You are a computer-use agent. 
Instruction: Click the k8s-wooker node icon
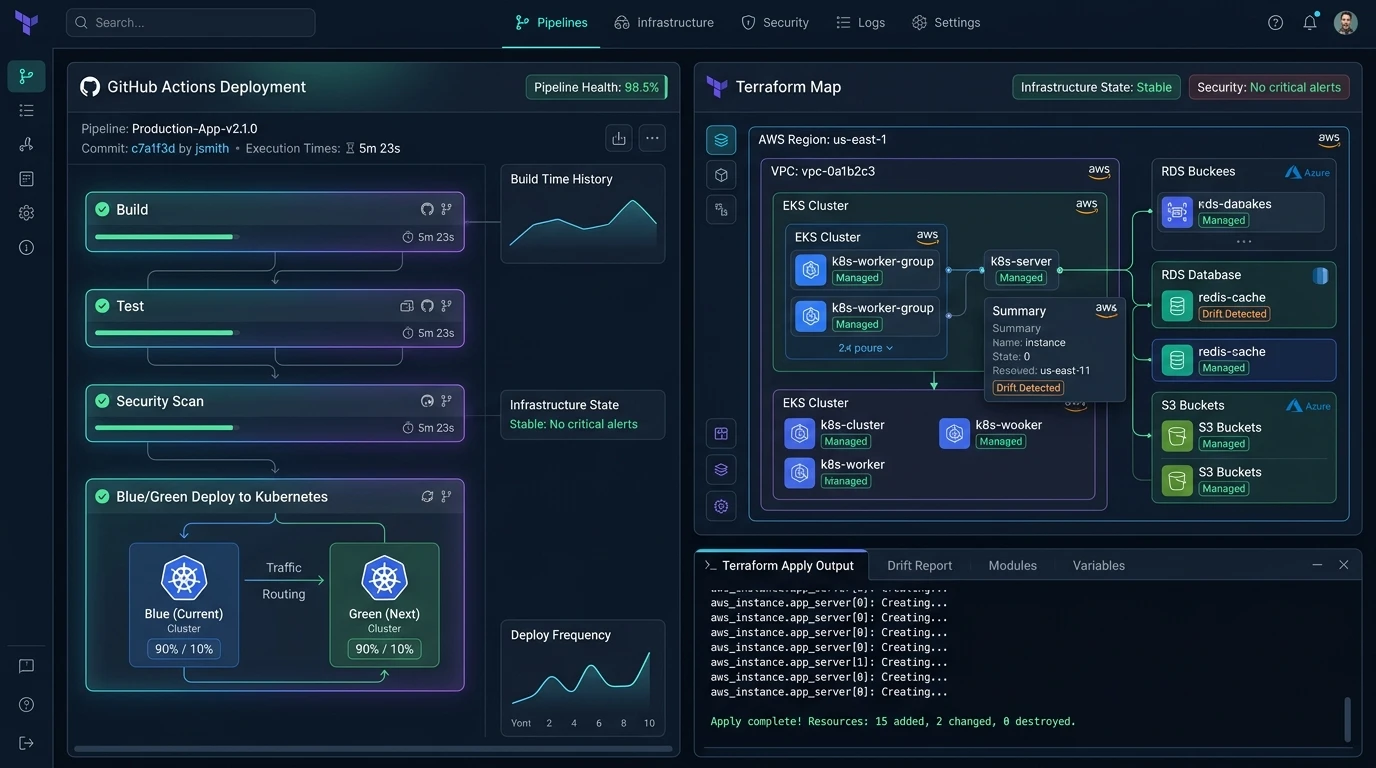click(954, 433)
